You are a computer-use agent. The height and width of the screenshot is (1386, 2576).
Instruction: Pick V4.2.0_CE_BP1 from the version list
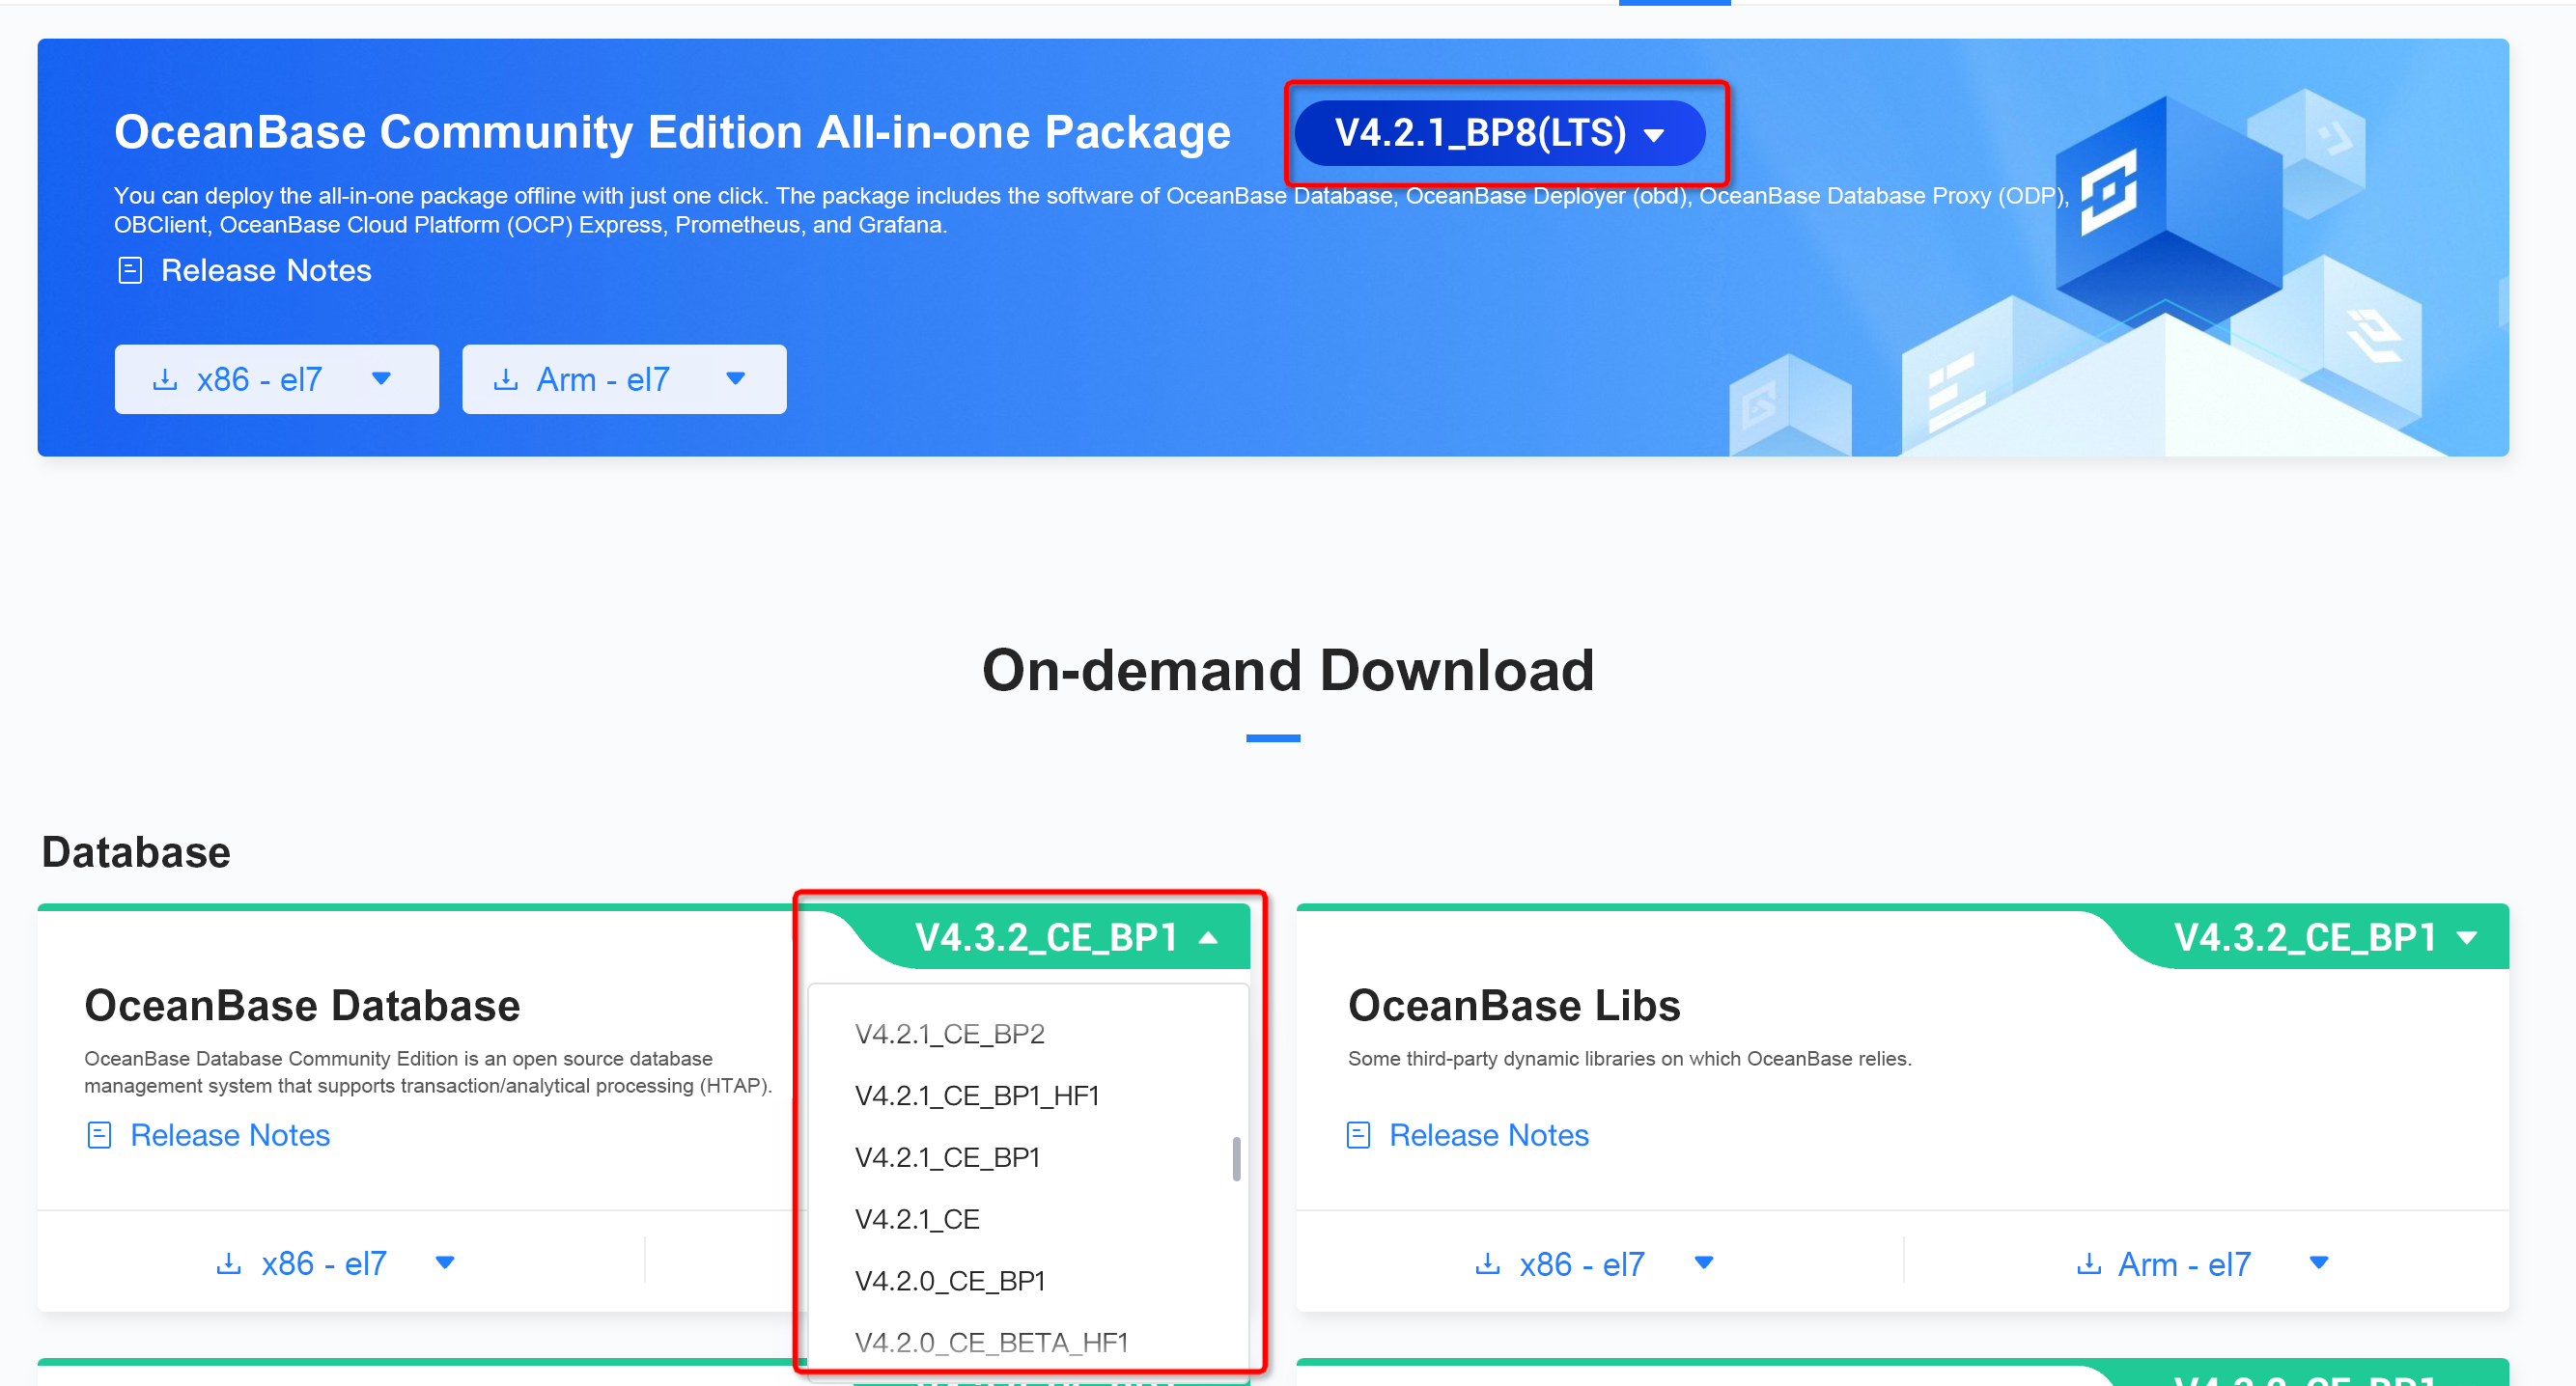[x=950, y=1282]
